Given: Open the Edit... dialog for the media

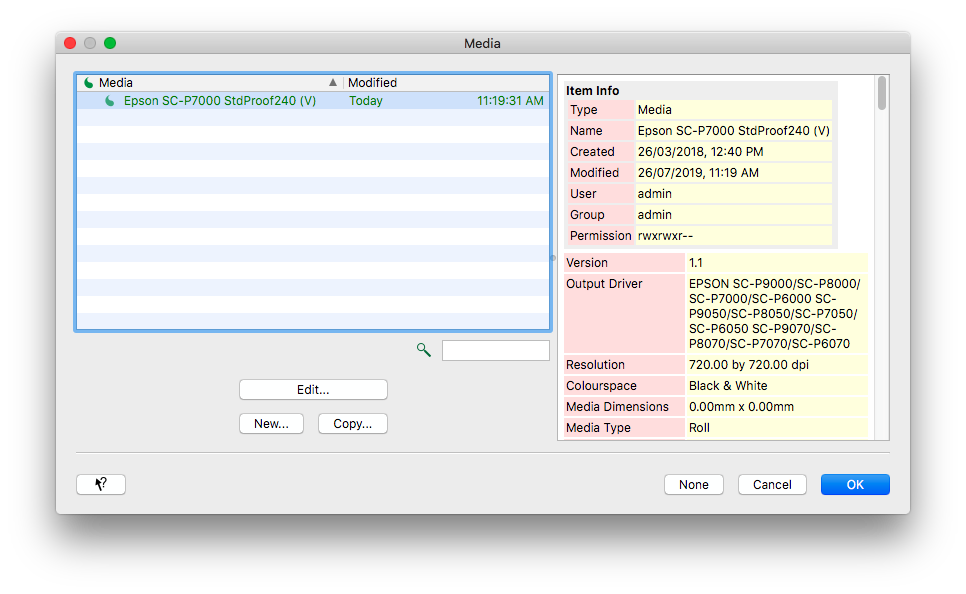Looking at the screenshot, I should pos(313,389).
